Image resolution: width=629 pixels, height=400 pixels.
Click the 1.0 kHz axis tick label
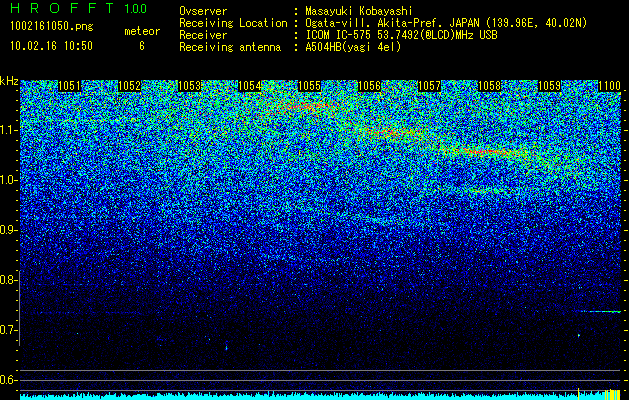pyautogui.click(x=9, y=180)
